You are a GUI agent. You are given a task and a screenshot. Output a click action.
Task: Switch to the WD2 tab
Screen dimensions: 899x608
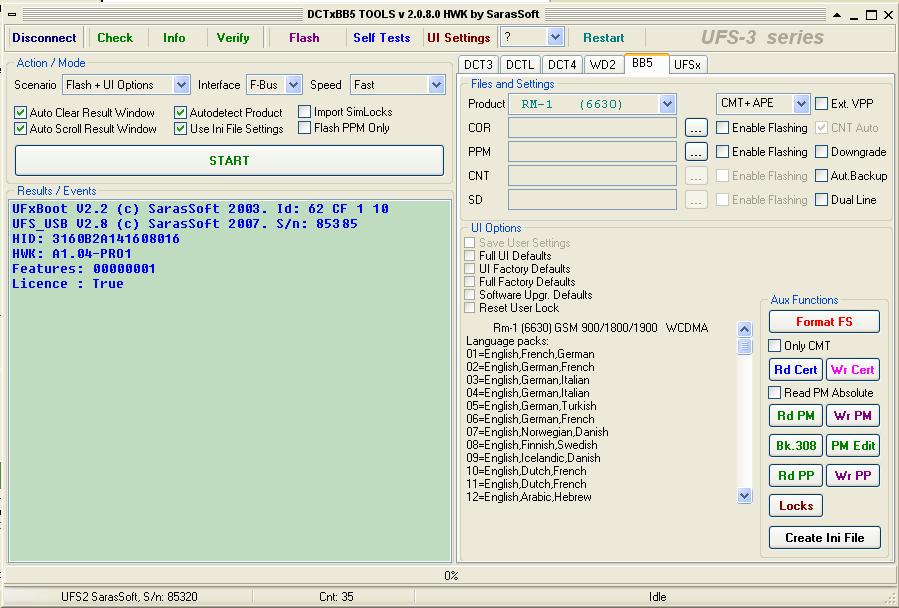[x=603, y=65]
